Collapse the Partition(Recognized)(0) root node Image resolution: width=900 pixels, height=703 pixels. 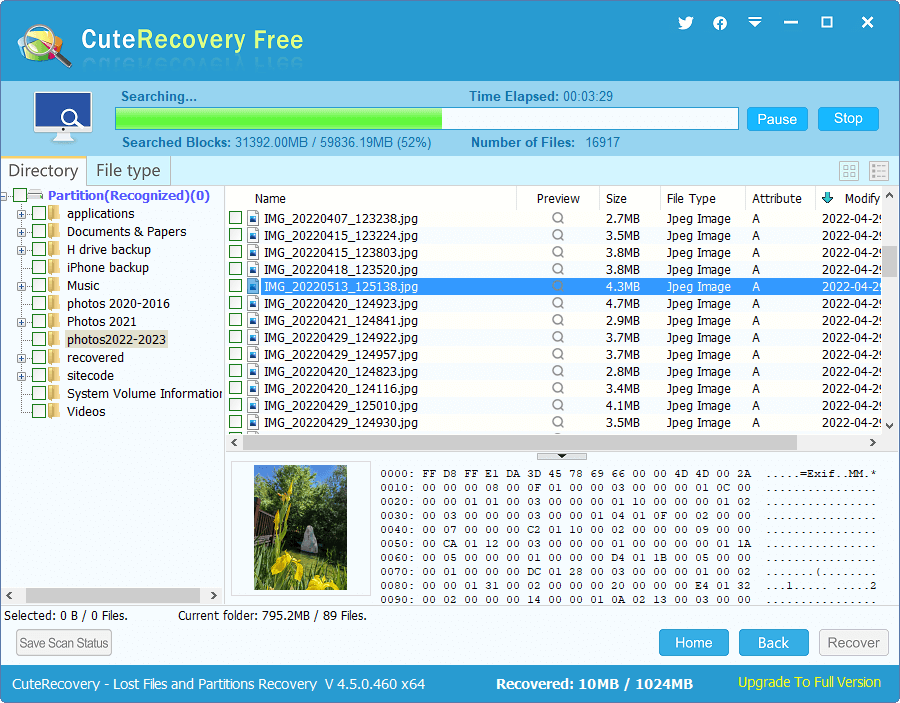[3, 196]
